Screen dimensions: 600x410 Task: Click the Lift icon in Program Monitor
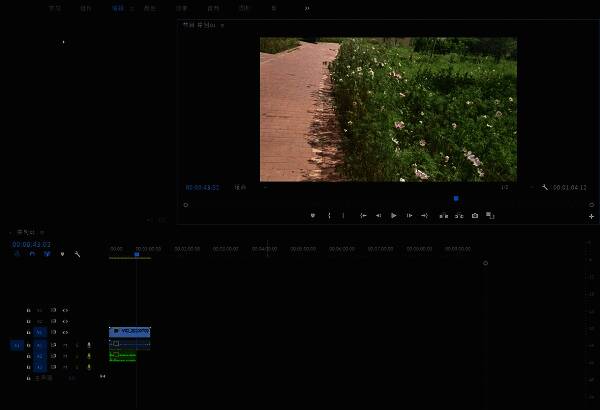point(441,215)
